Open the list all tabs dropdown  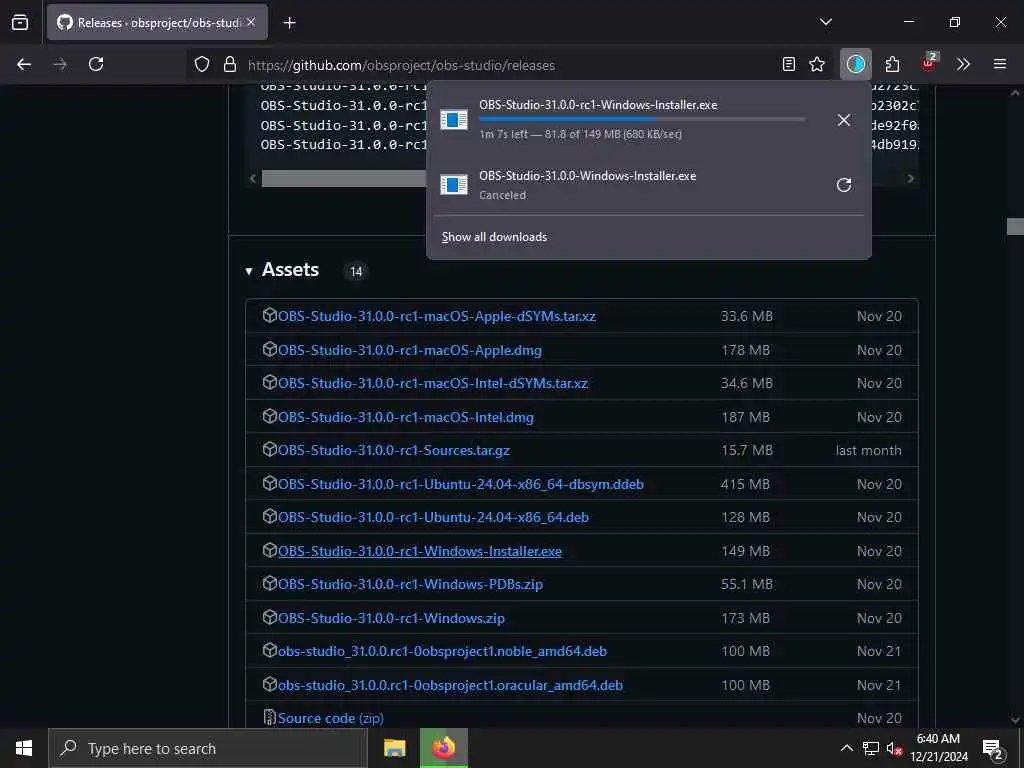[x=825, y=22]
